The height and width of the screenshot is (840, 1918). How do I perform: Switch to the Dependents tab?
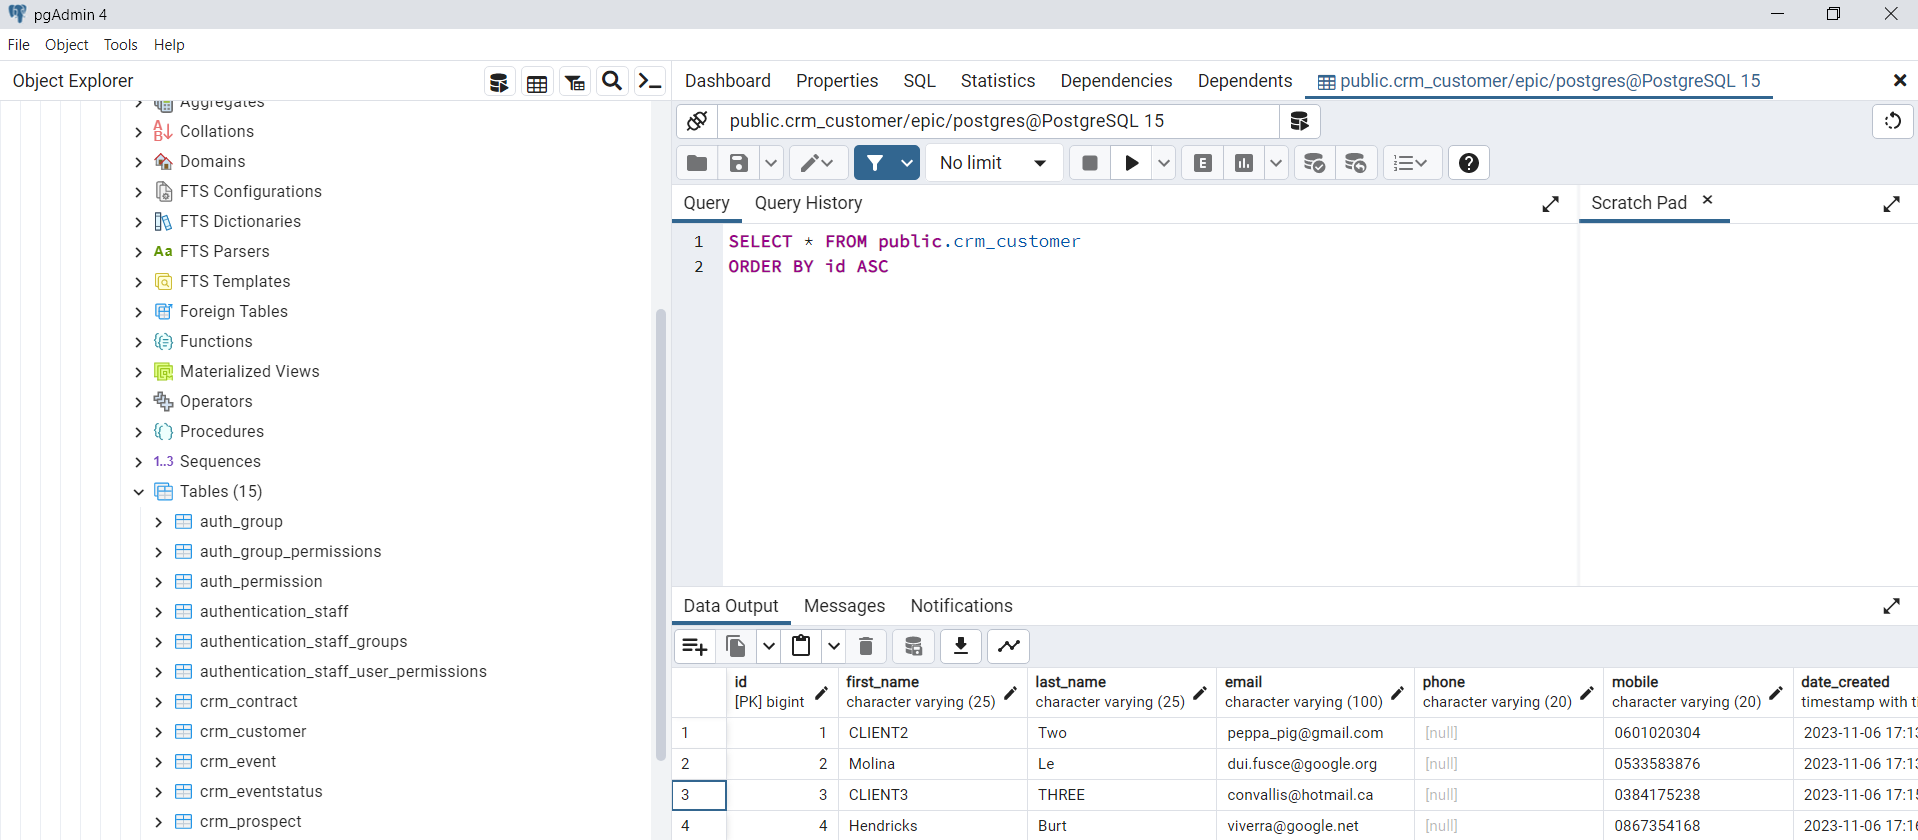pyautogui.click(x=1245, y=81)
